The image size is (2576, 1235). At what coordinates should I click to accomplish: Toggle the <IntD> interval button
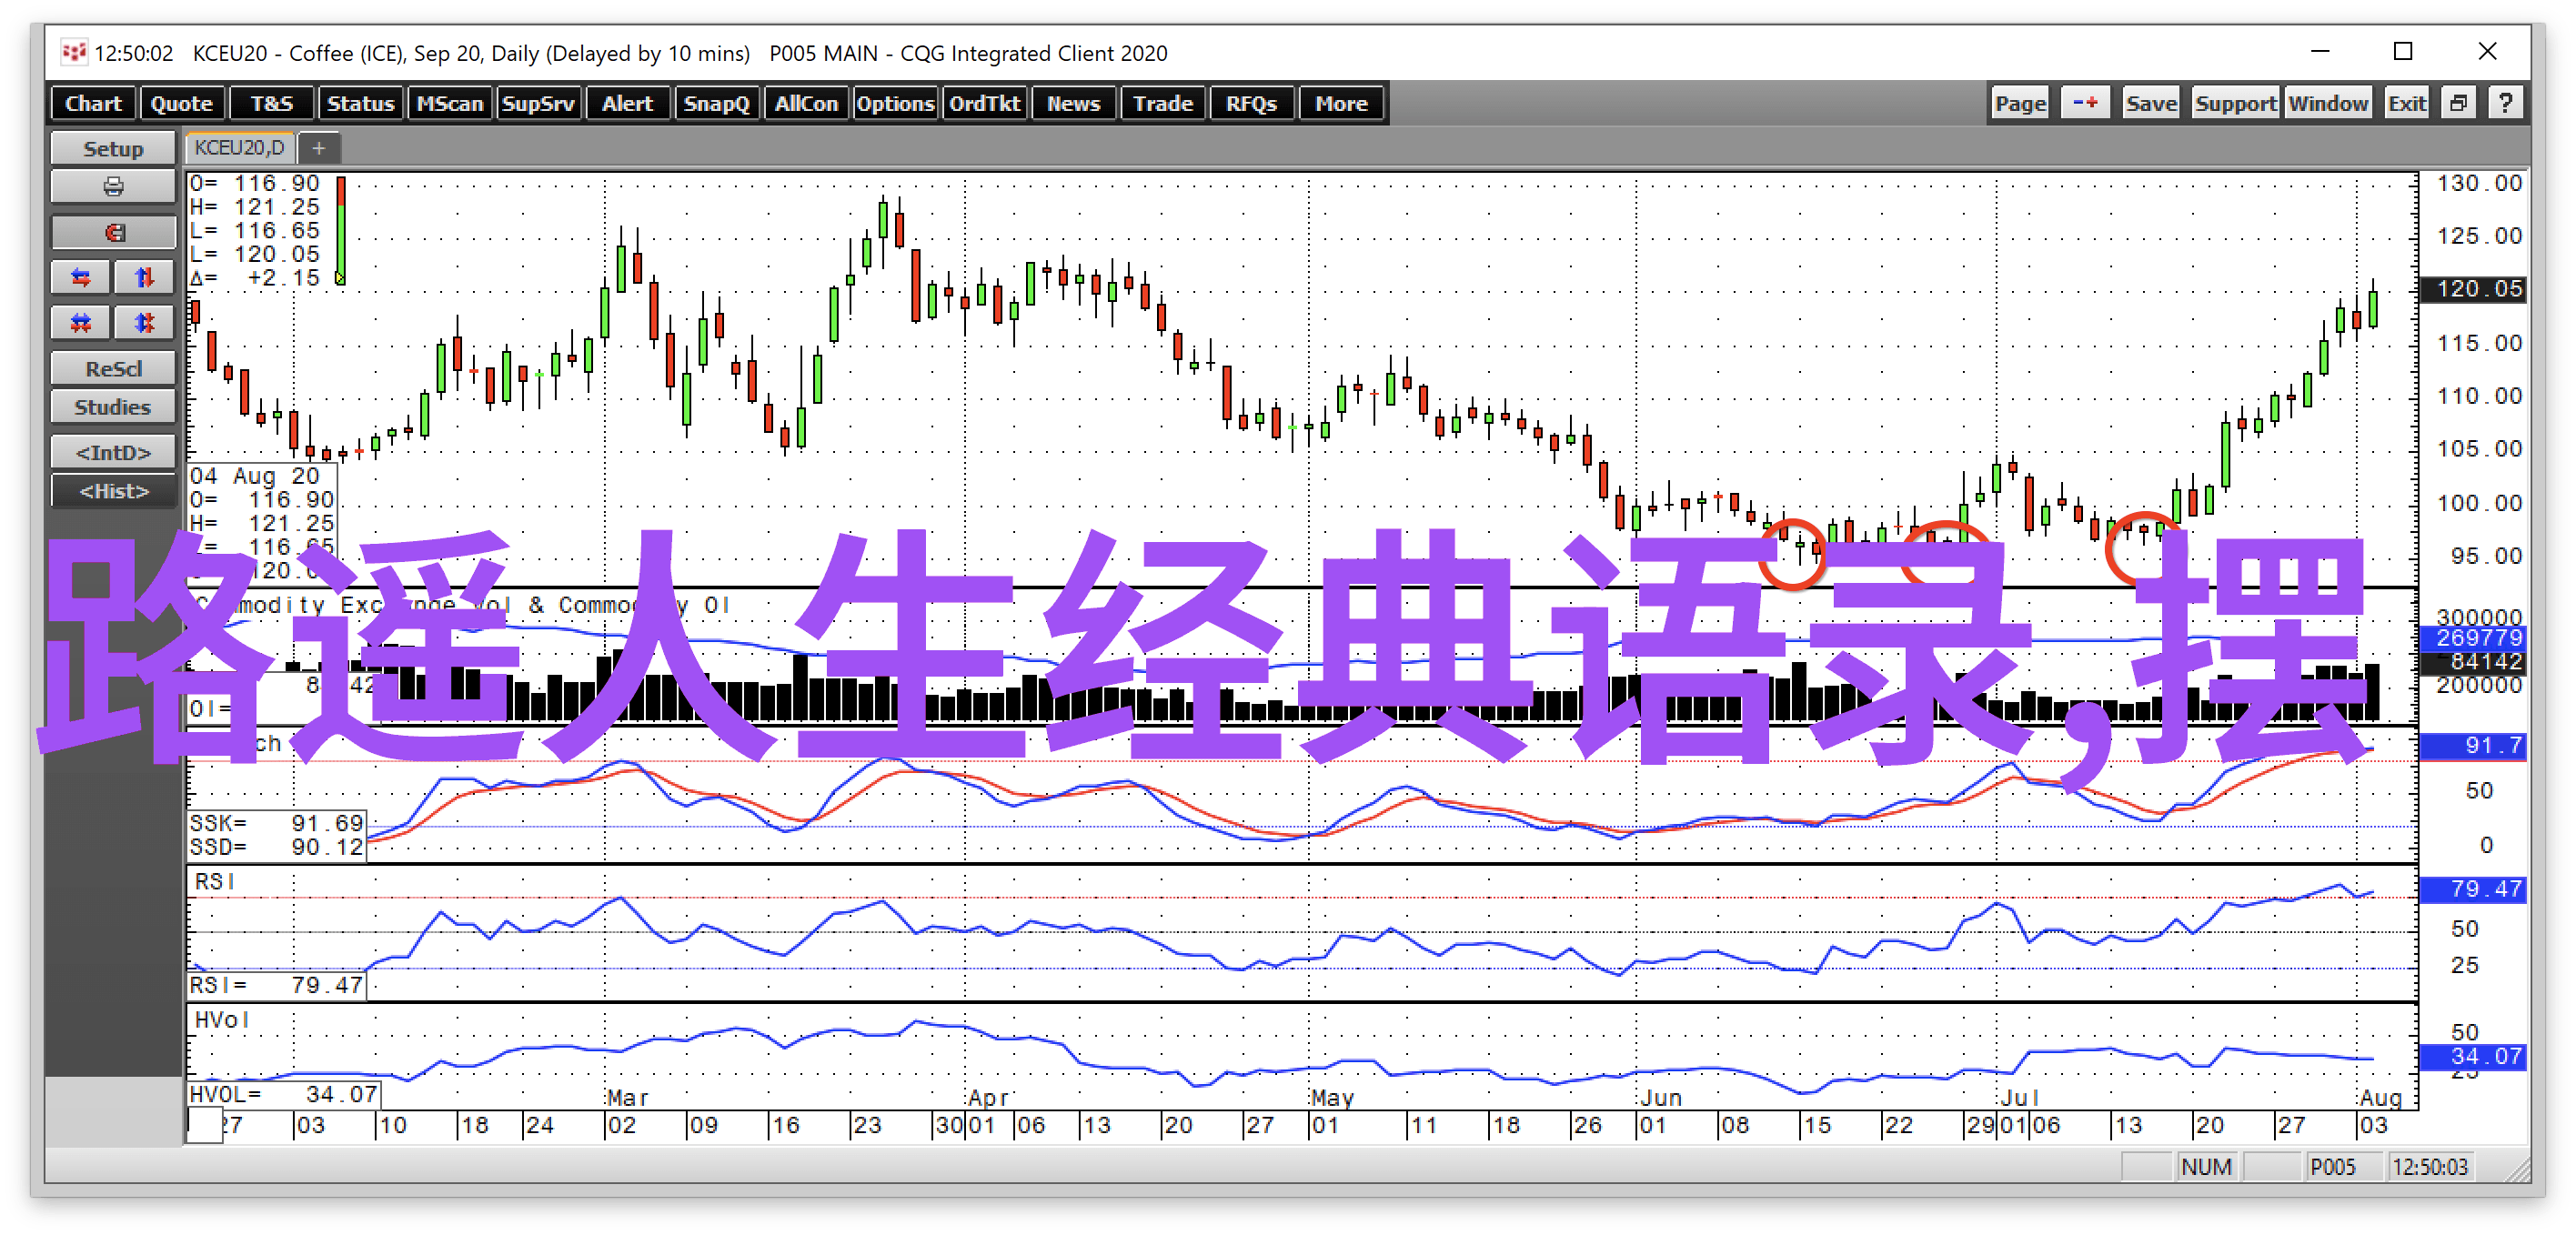click(x=113, y=452)
